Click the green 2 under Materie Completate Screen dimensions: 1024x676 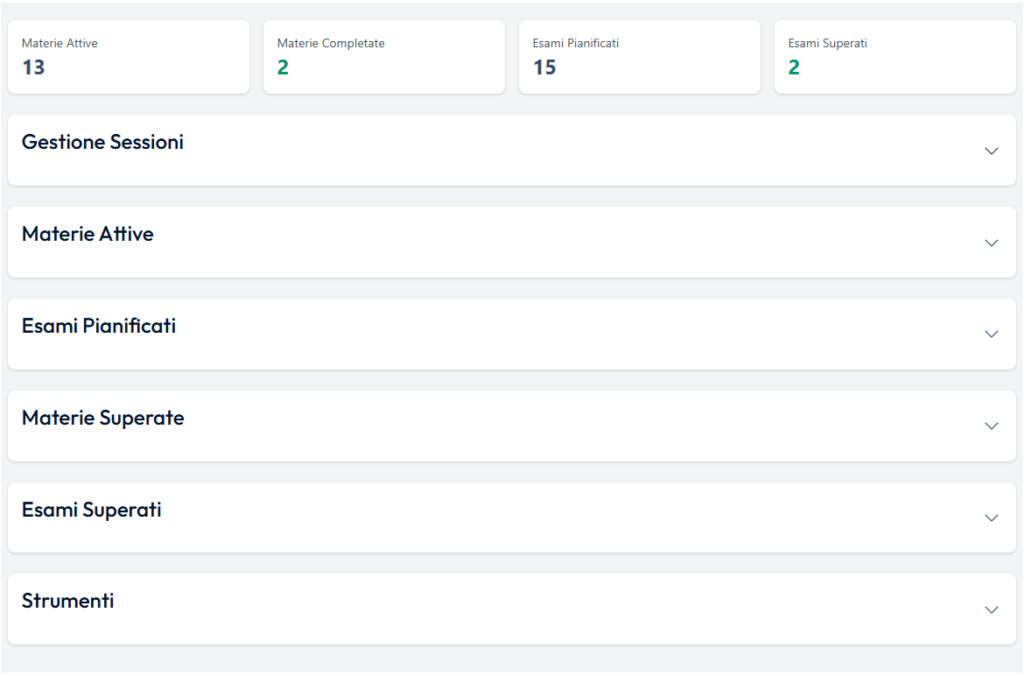point(283,68)
